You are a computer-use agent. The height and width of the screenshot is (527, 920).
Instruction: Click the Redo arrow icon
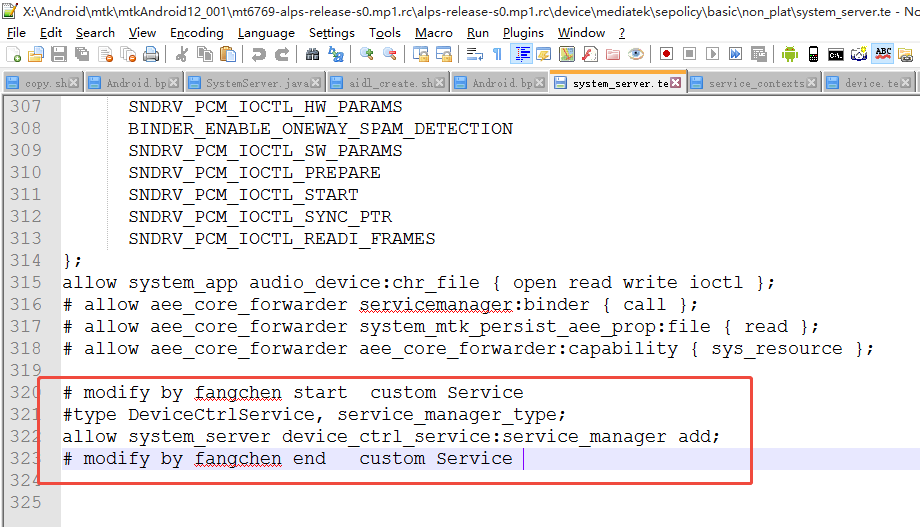pyautogui.click(x=282, y=55)
